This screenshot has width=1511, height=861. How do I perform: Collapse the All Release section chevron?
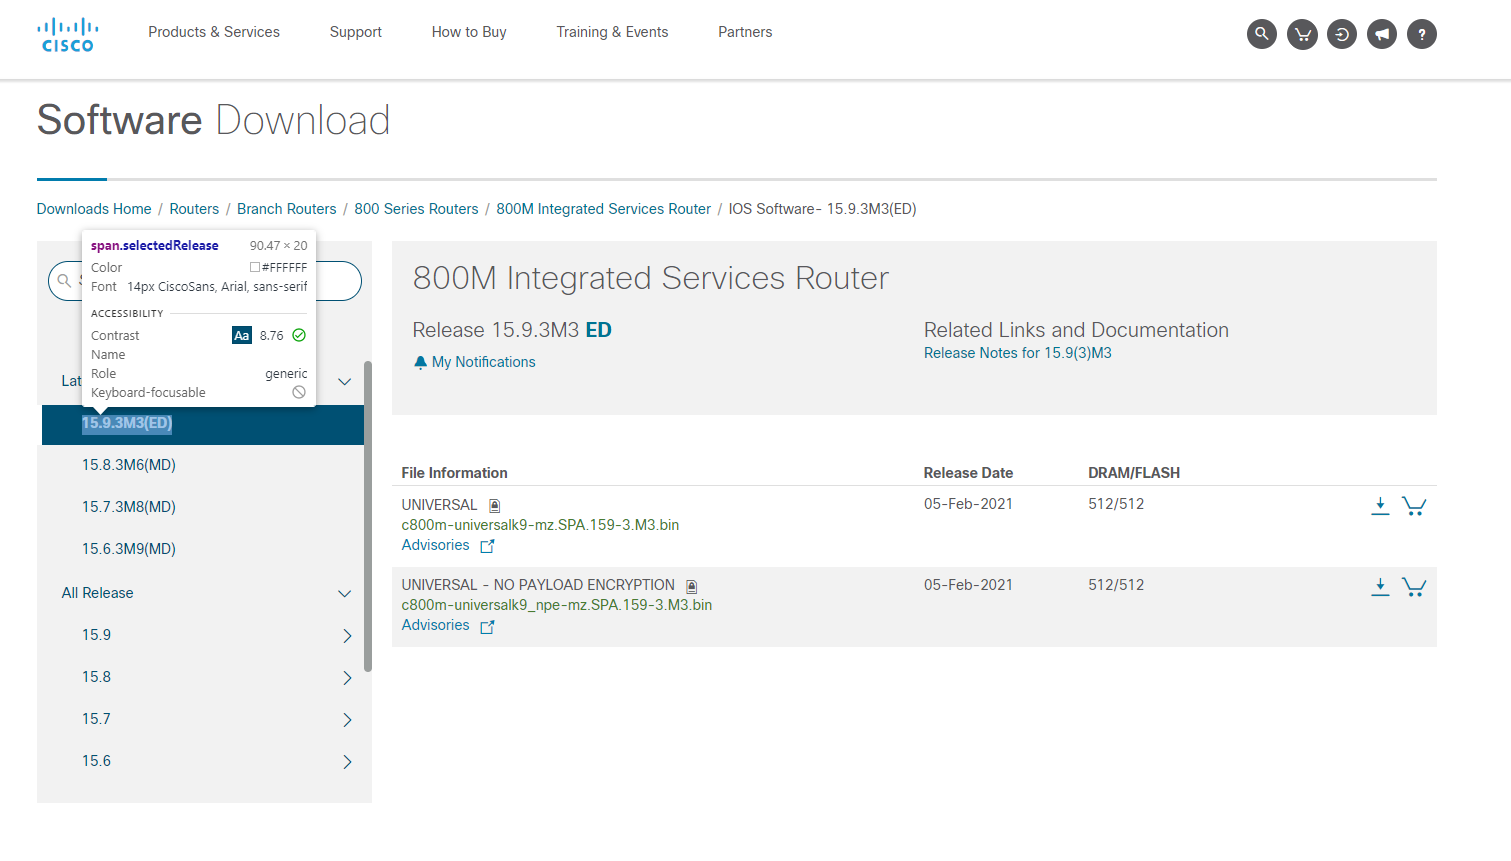(345, 593)
